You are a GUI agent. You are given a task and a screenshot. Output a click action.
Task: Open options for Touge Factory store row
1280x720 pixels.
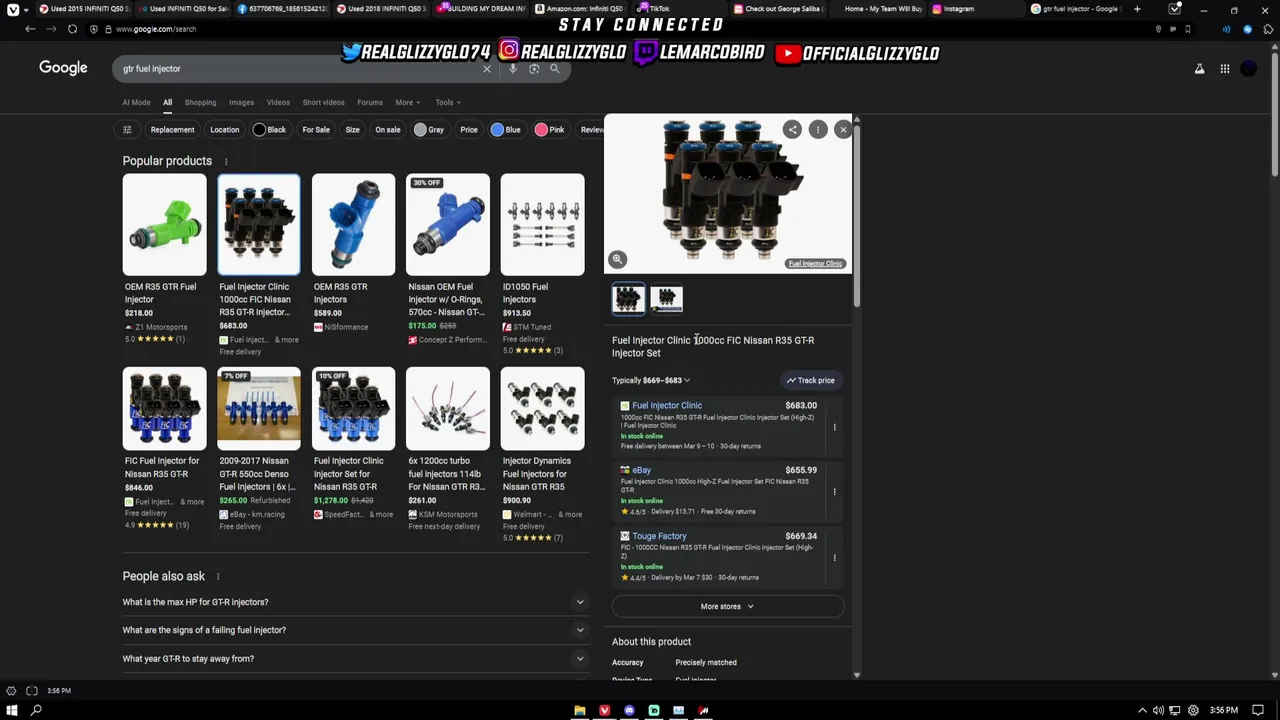834,557
